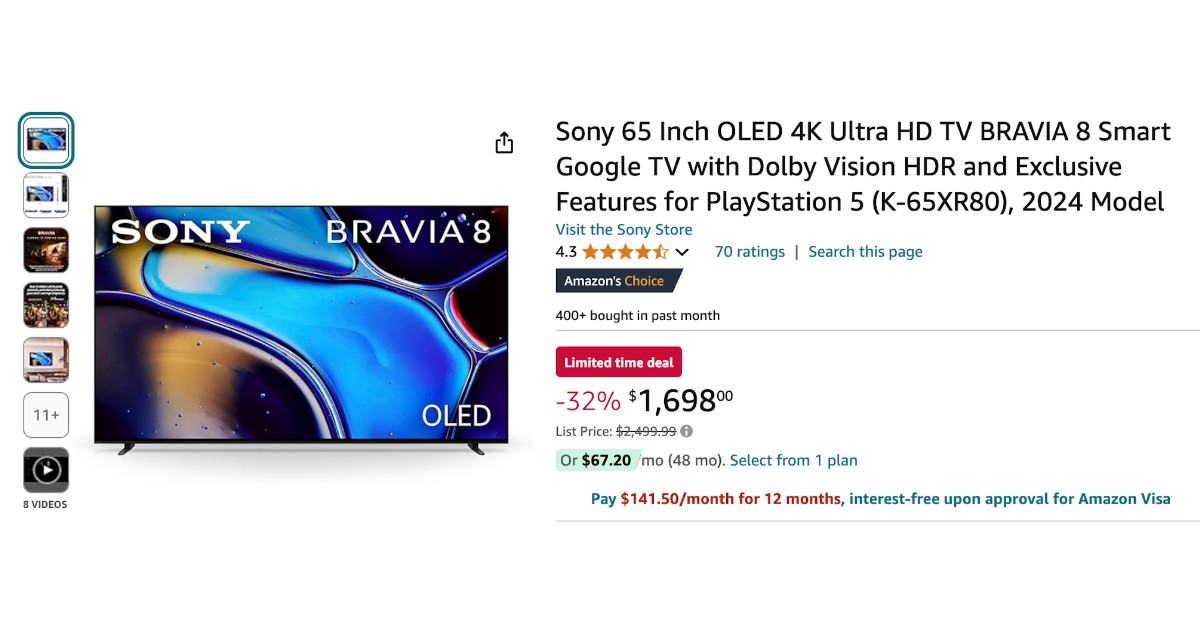This screenshot has height=628, width=1200.
Task: Select the third product thumbnail
Action: click(46, 250)
